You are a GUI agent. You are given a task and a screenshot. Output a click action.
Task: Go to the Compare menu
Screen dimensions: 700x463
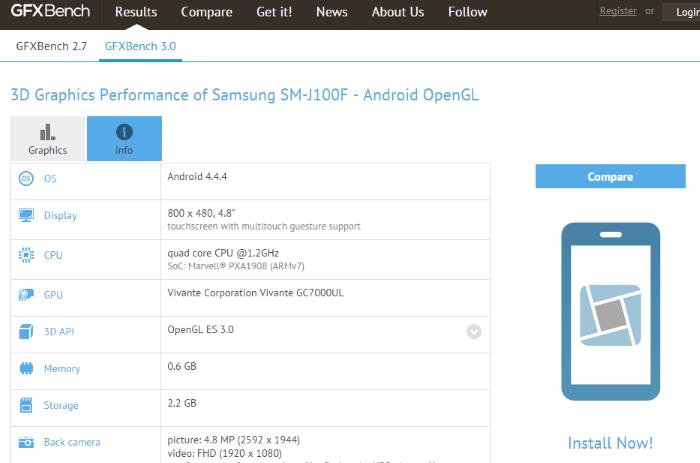[207, 12]
